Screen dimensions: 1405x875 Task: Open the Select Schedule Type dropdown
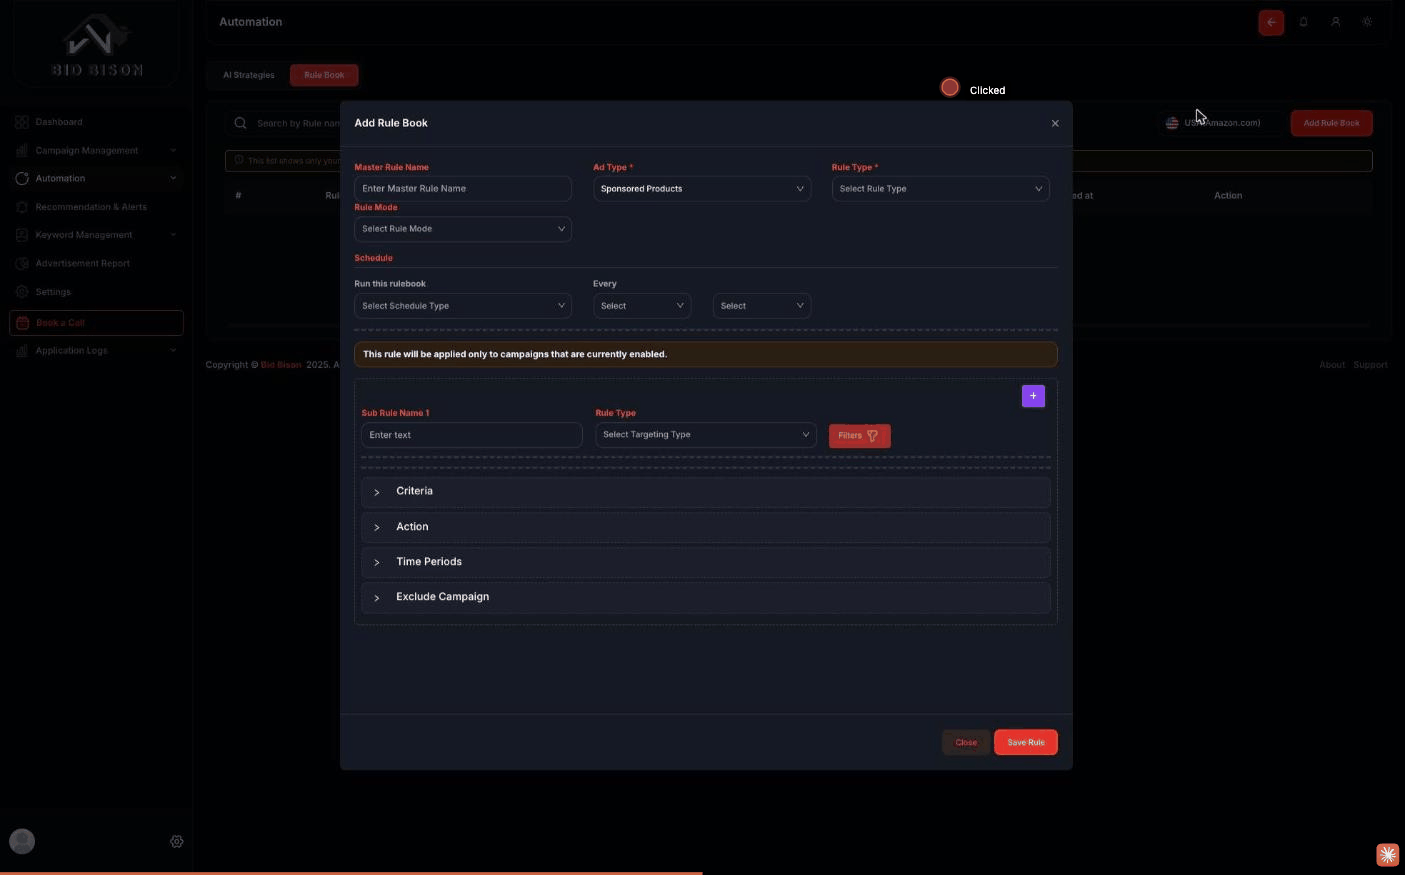coord(463,306)
